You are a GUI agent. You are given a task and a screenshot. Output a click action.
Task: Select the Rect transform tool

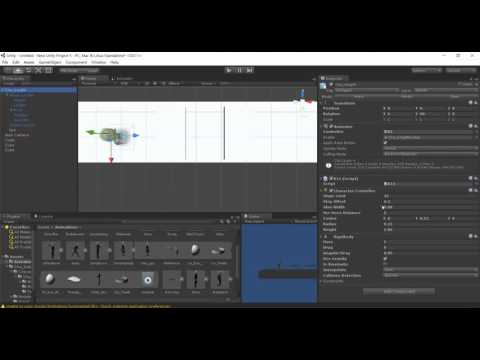(x=48, y=70)
